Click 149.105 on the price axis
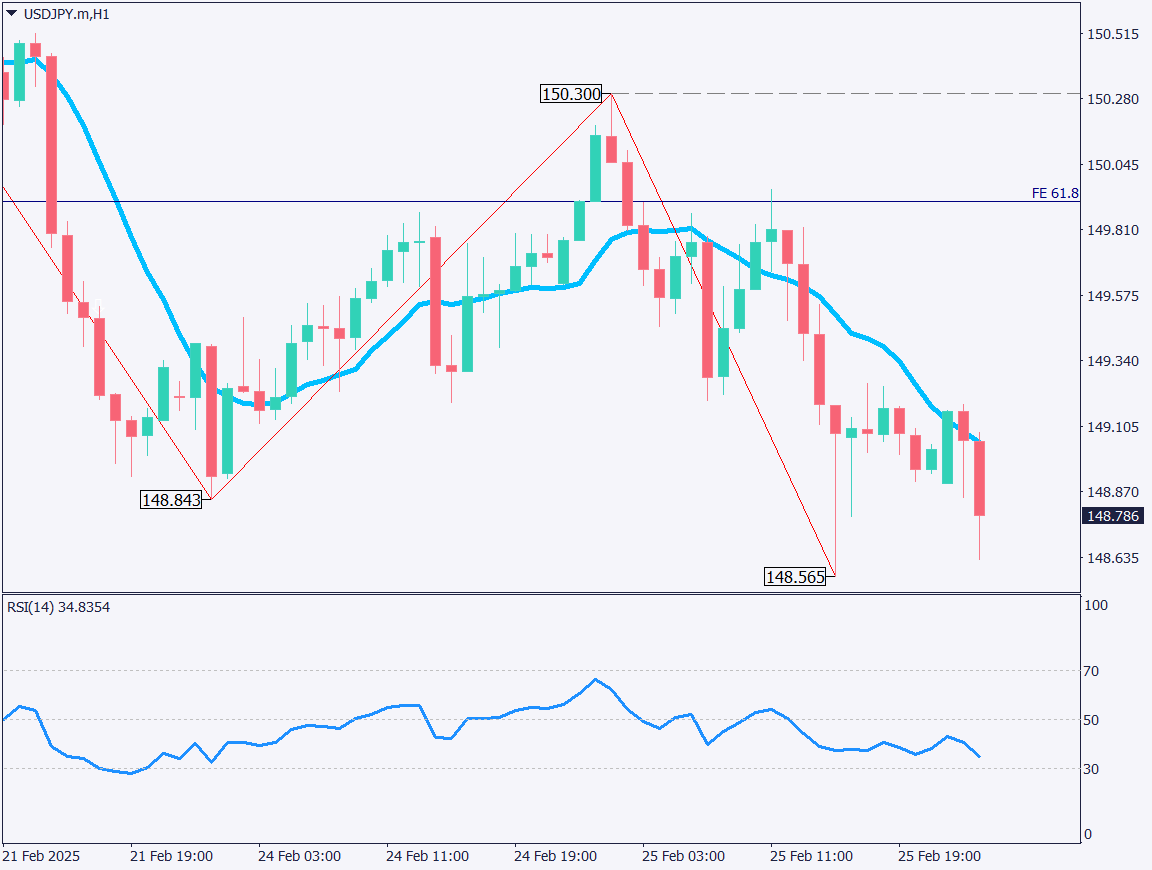Image resolution: width=1152 pixels, height=870 pixels. click(1112, 427)
